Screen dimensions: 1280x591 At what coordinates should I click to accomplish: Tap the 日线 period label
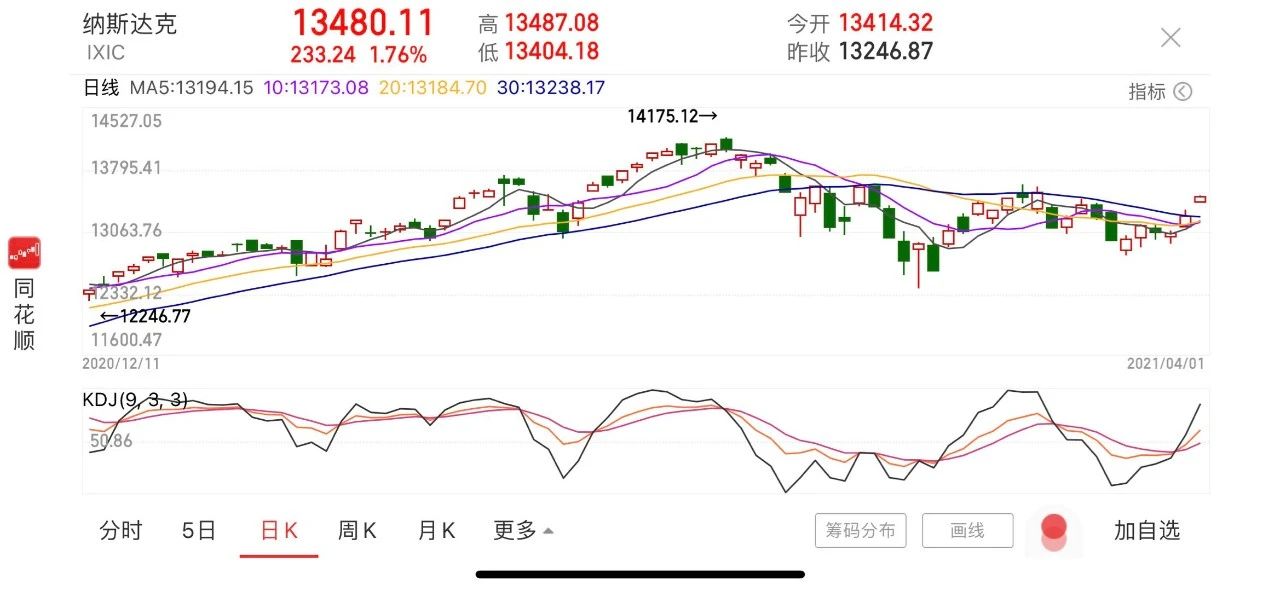point(100,88)
